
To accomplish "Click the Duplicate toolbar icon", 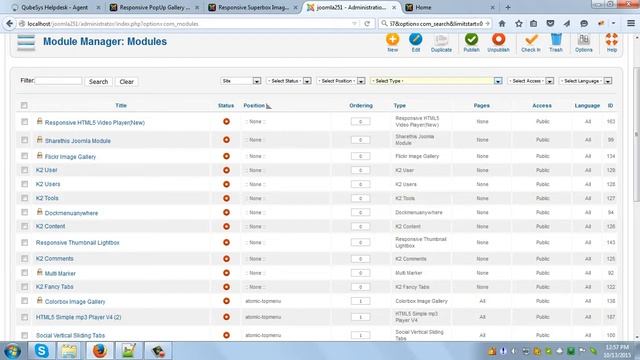I will click(x=441, y=42).
